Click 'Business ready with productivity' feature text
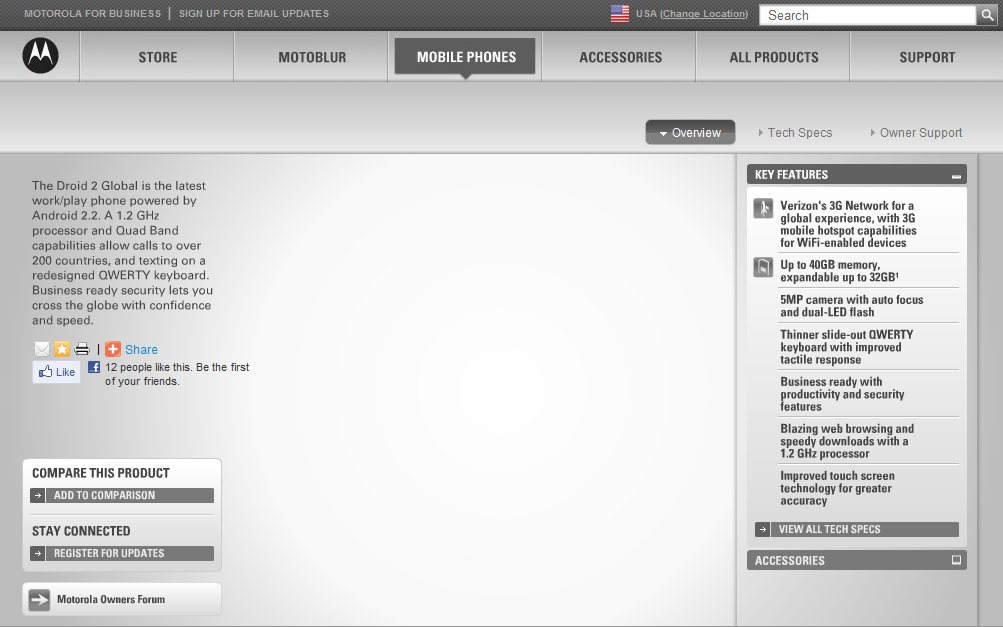Screen dimensions: 1003x627 pyautogui.click(x=842, y=393)
